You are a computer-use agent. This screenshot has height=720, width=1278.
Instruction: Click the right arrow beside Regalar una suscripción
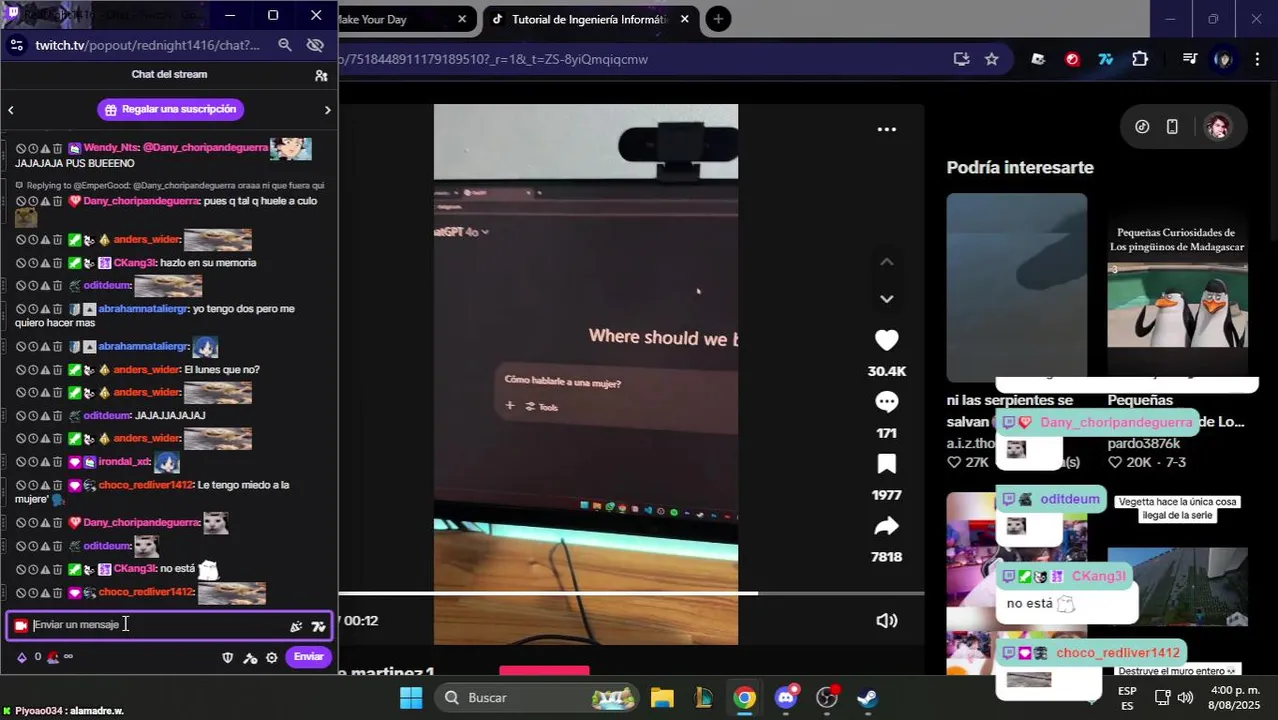[327, 110]
